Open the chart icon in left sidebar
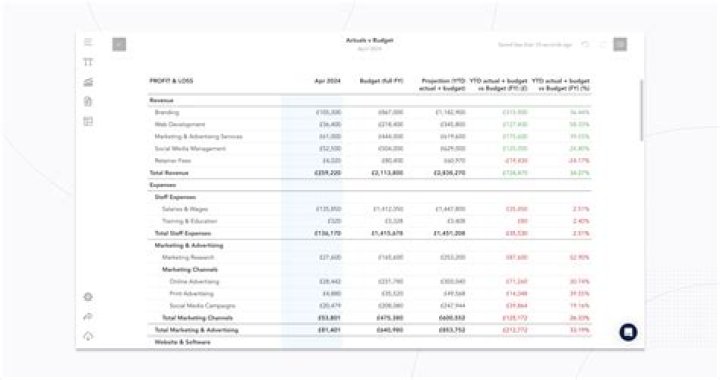Image resolution: width=720 pixels, height=380 pixels. [88, 82]
